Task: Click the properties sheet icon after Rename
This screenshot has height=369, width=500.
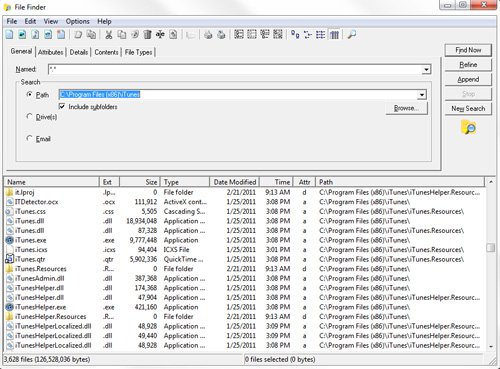Action: (173, 34)
